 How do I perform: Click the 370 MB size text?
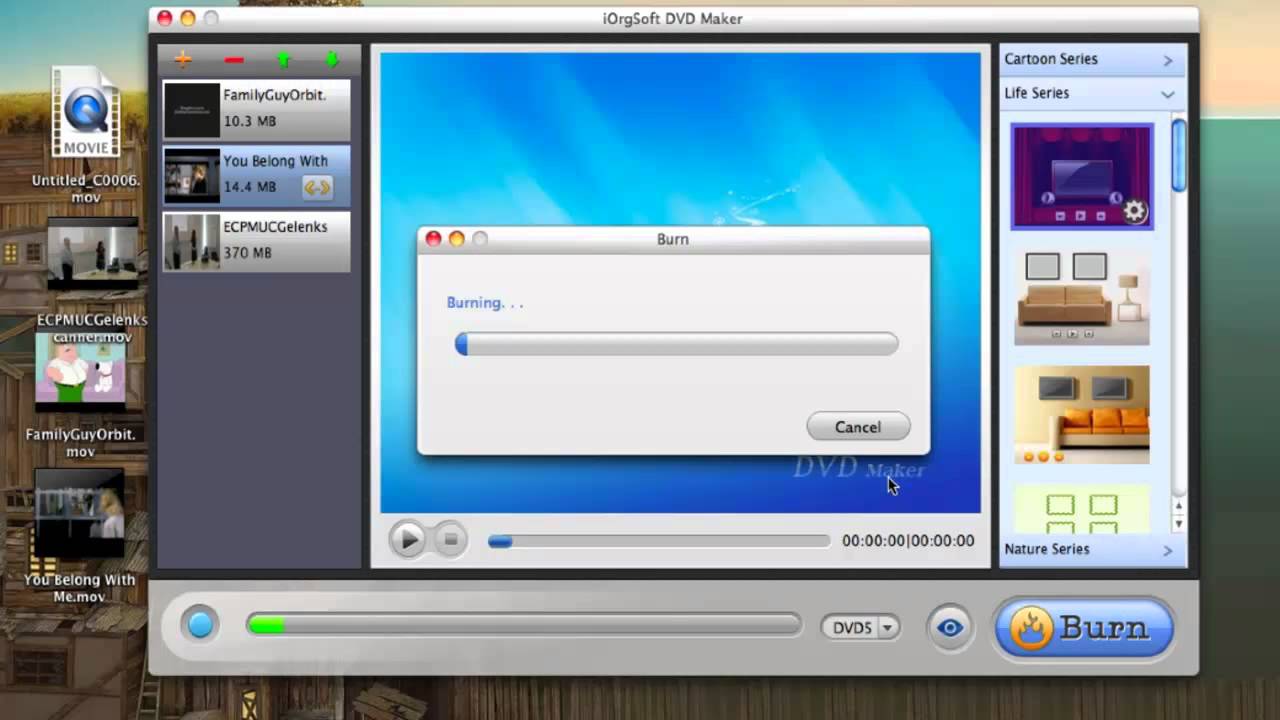pyautogui.click(x=247, y=253)
